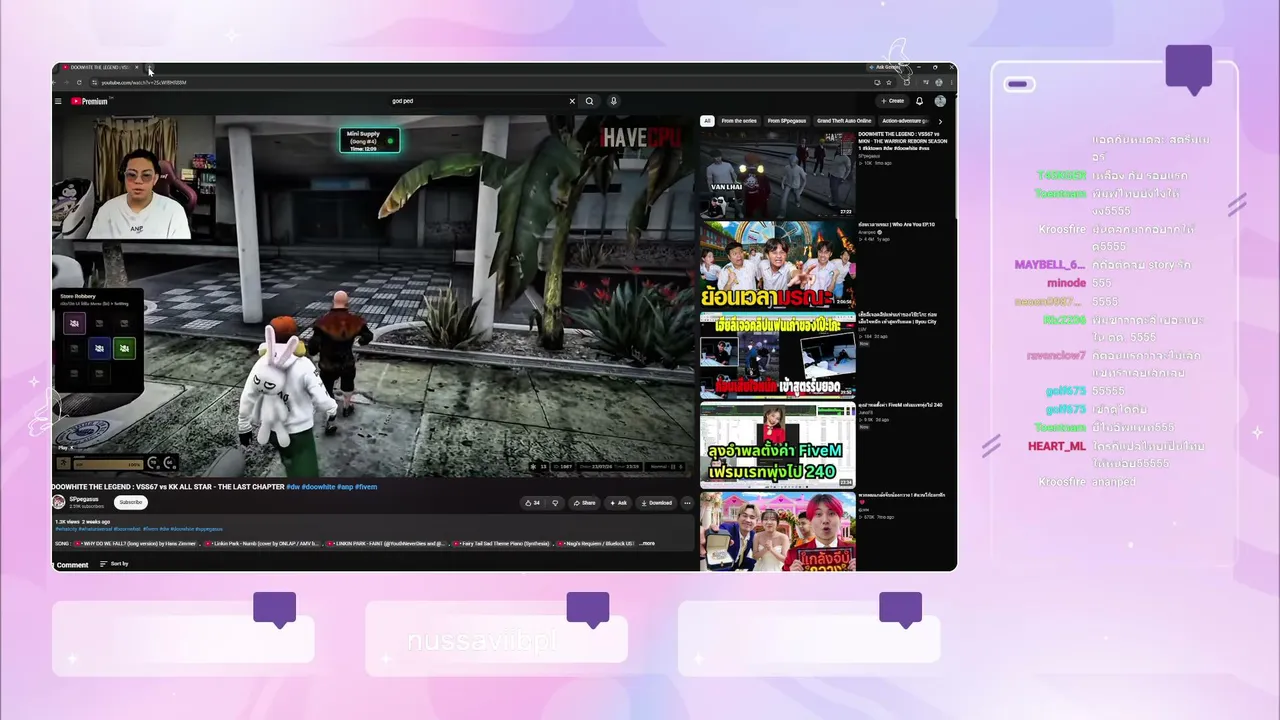This screenshot has width=1280, height=720.
Task: Open the account avatar menu
Action: (x=940, y=101)
